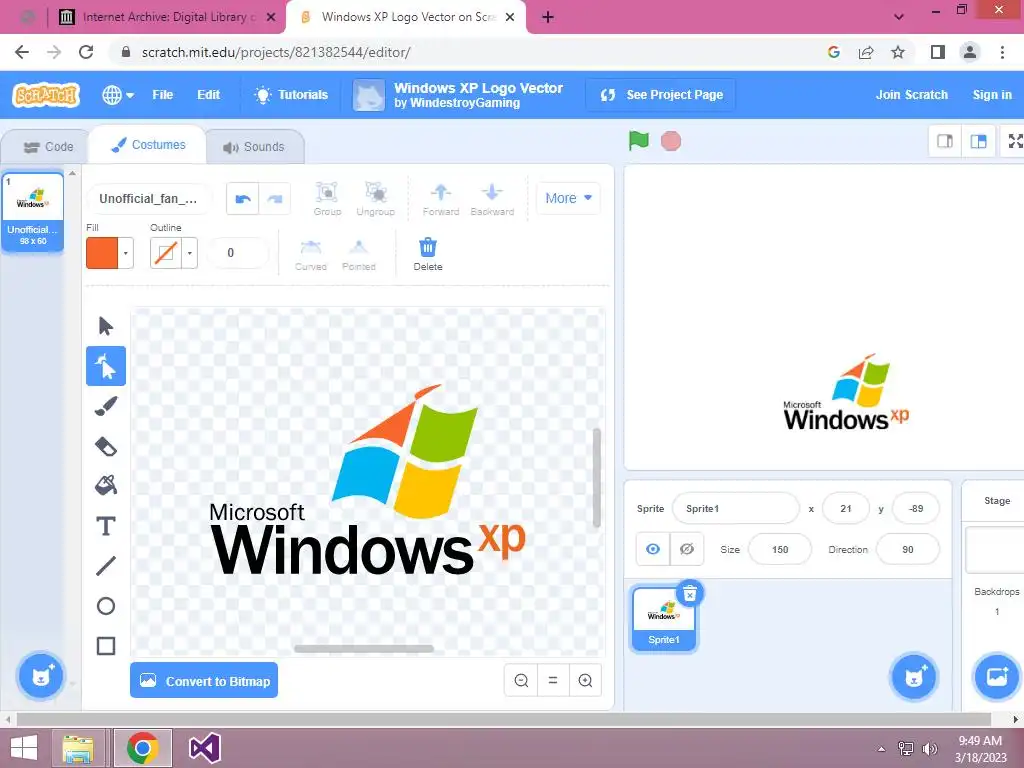This screenshot has width=1024, height=768.
Task: Delete the selected shape with trash icon
Action: click(x=428, y=254)
